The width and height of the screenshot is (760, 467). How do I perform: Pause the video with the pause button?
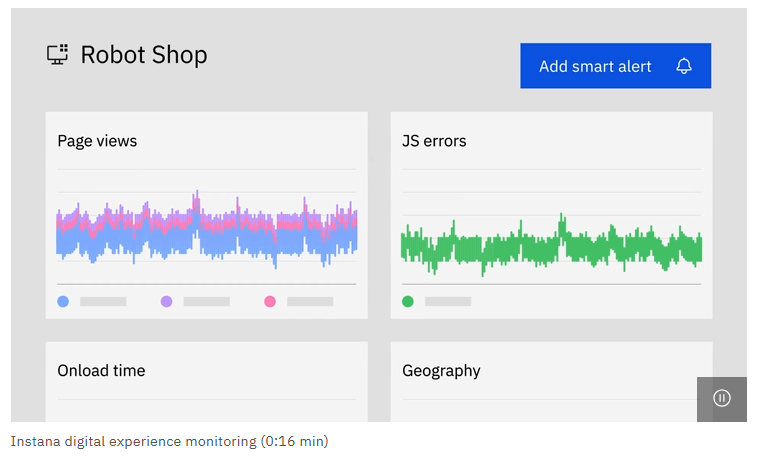click(x=722, y=398)
